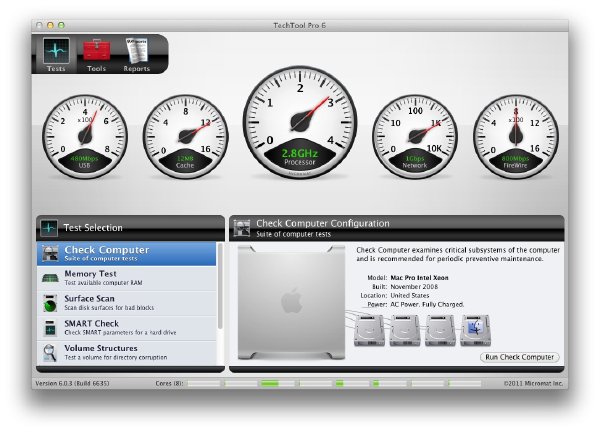The height and width of the screenshot is (433, 600).
Task: Click the TechTool Pro 6 window title
Action: [x=299, y=25]
